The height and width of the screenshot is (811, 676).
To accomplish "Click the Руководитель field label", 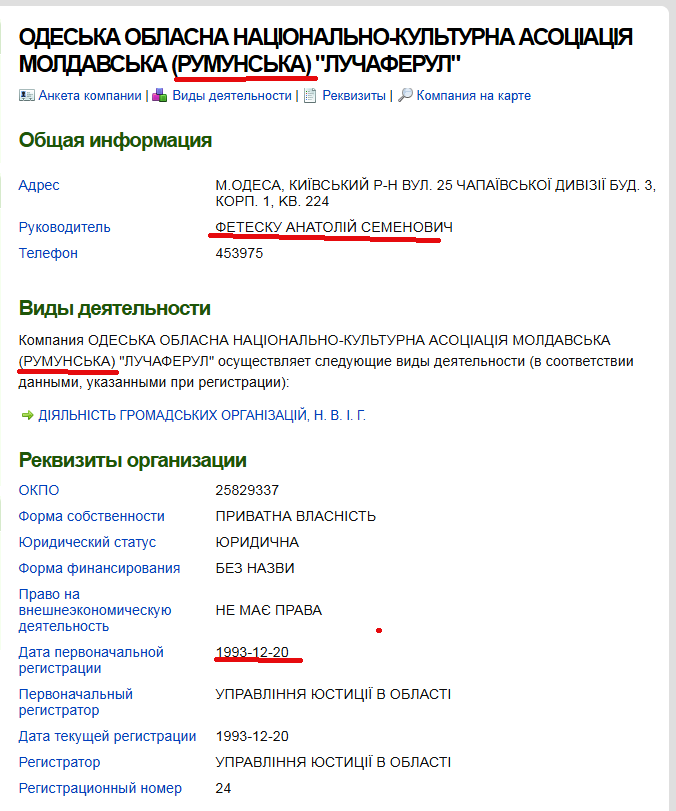I will (65, 227).
